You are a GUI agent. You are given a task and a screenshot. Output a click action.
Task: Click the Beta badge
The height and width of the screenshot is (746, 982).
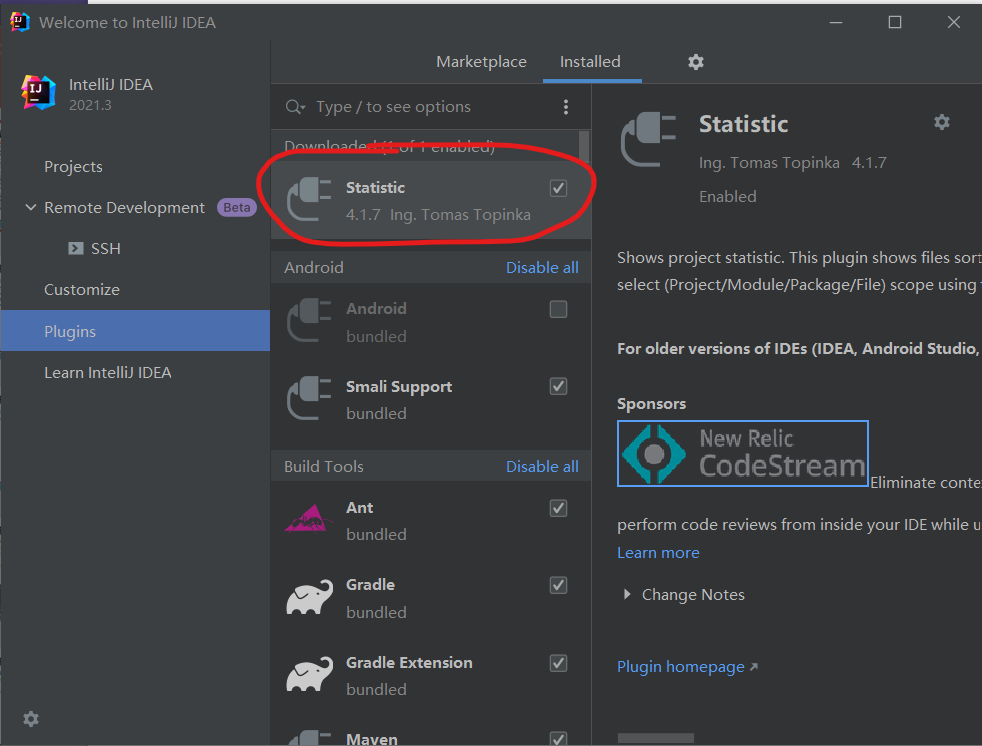coord(237,207)
